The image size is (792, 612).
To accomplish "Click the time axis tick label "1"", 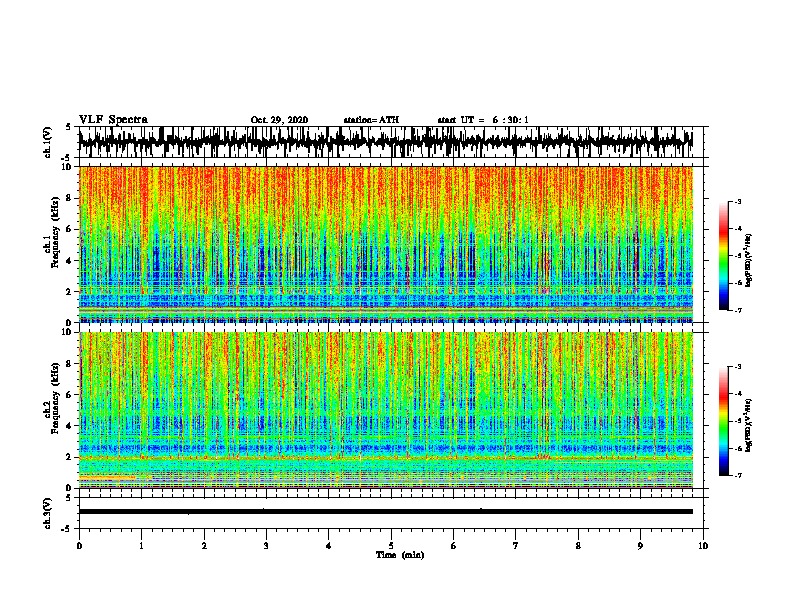I will 141,546.
